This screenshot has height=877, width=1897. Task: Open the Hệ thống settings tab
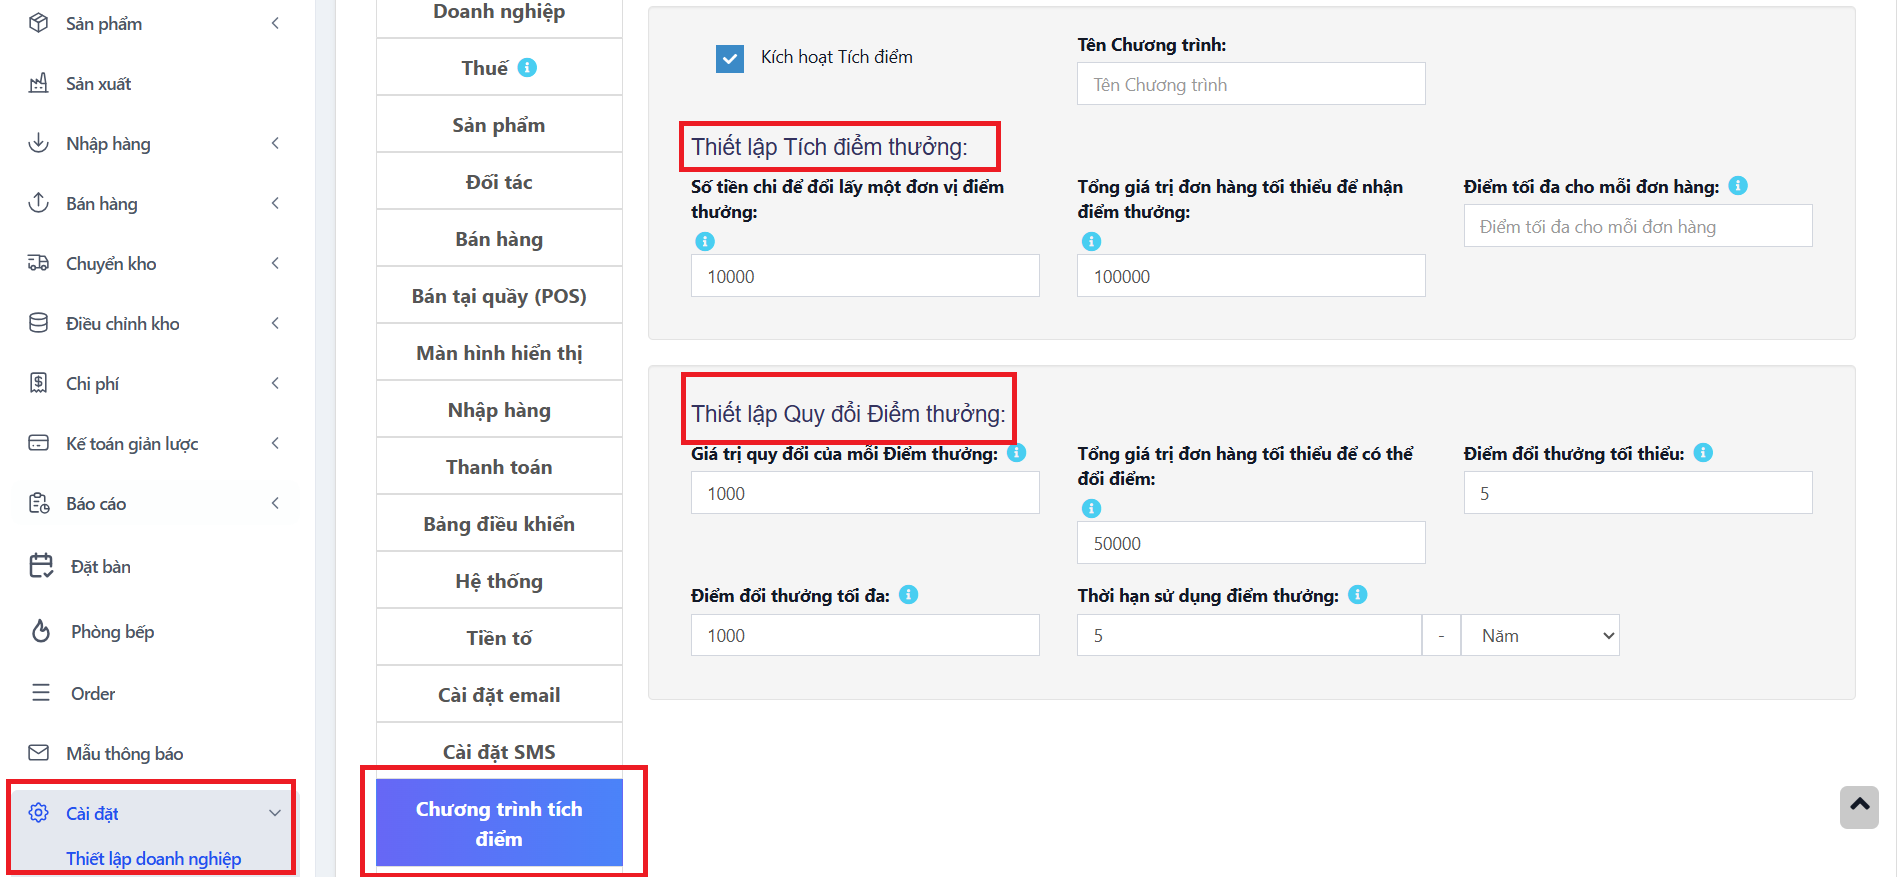(499, 581)
